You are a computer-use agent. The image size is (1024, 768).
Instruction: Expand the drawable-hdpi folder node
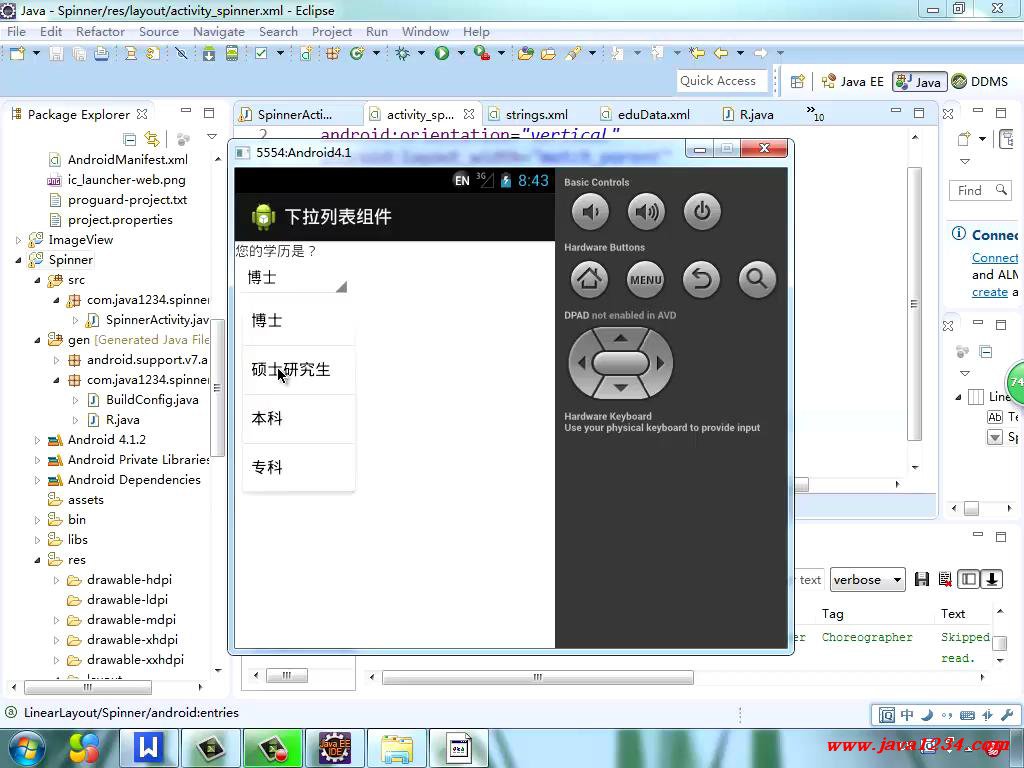56,581
